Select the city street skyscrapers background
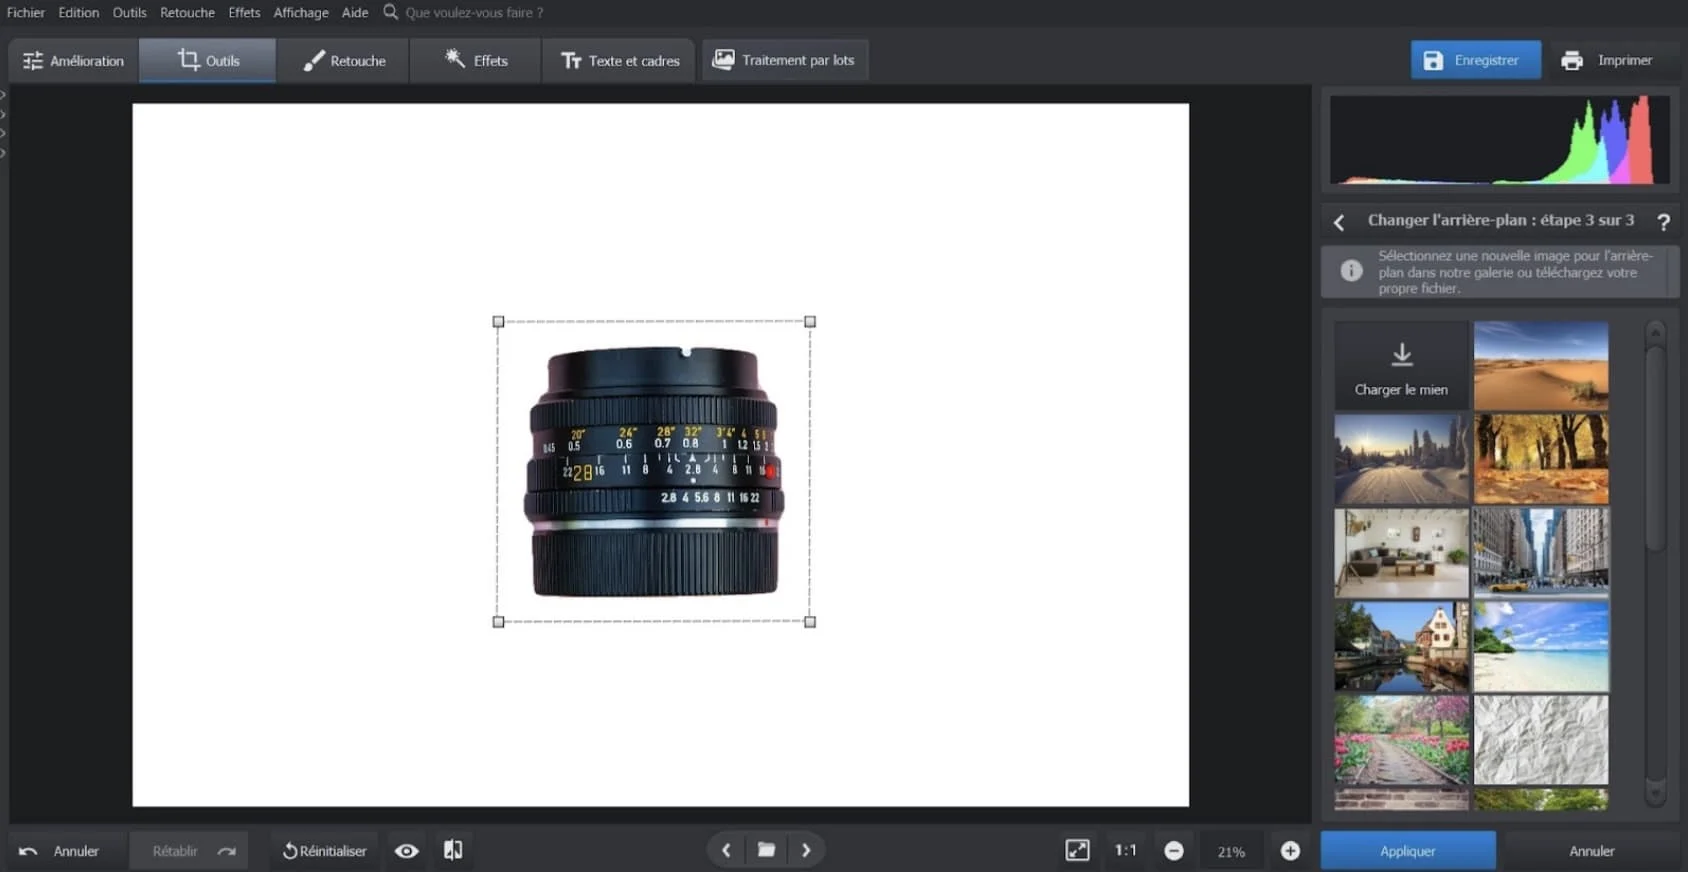This screenshot has height=872, width=1688. pyautogui.click(x=1541, y=553)
